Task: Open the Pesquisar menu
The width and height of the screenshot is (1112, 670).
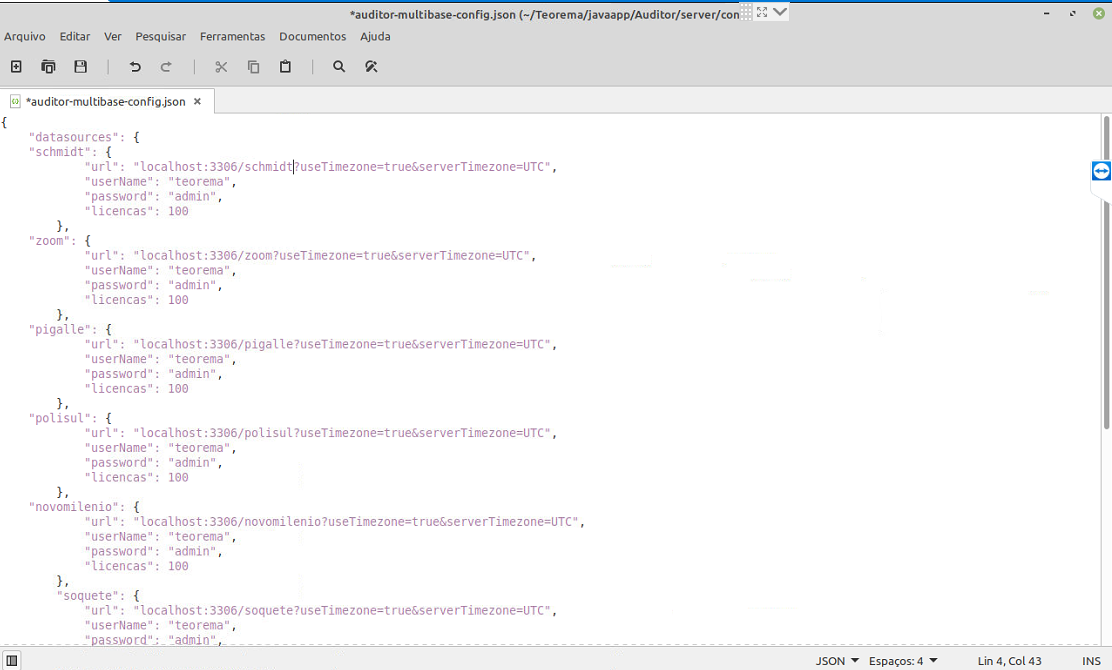Action: [160, 36]
